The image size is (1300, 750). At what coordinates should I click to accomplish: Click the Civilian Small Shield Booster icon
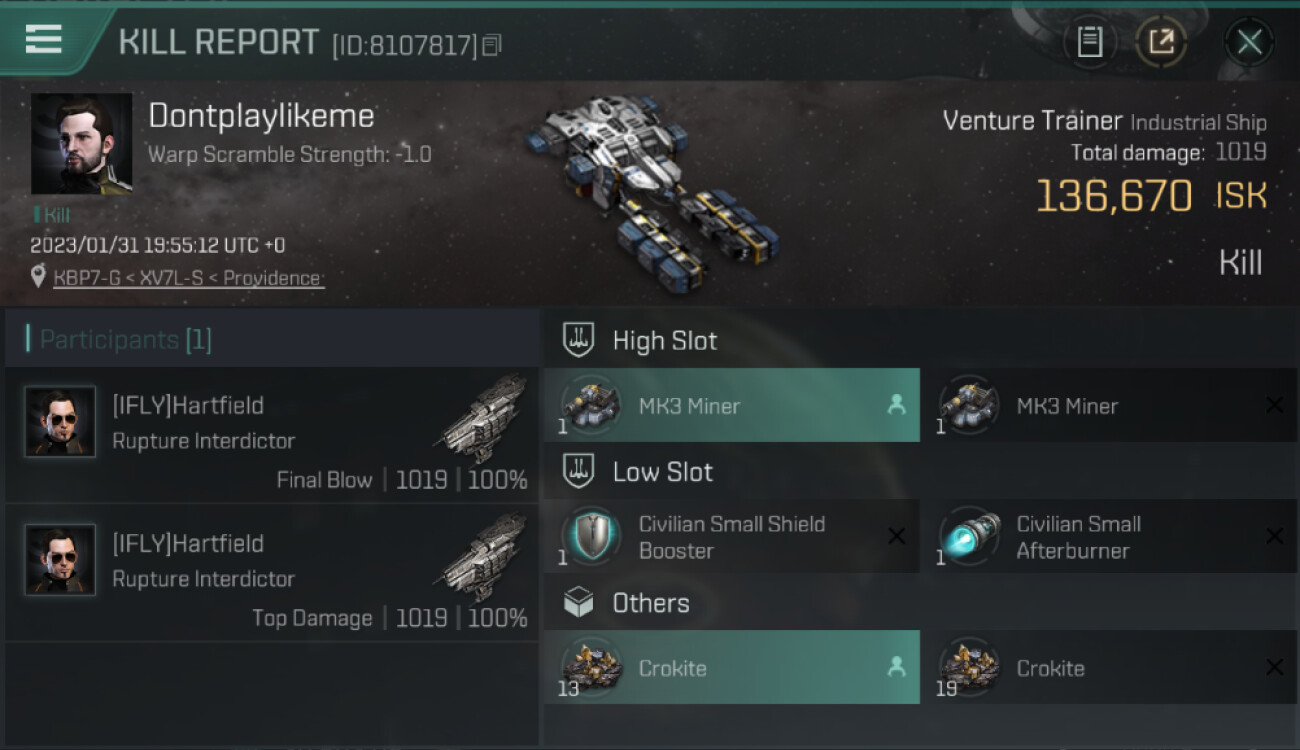pos(591,536)
